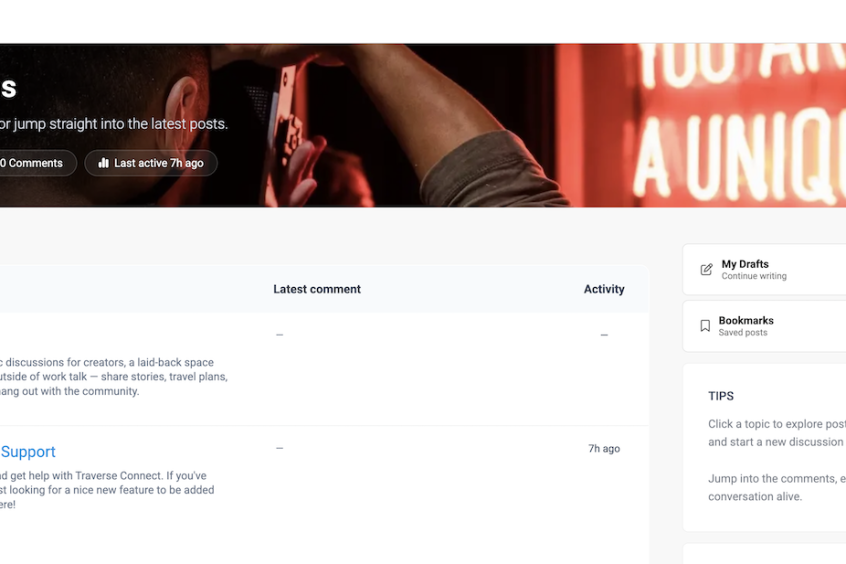Select the laid-back space topic description
Image resolution: width=846 pixels, height=564 pixels.
tap(113, 377)
